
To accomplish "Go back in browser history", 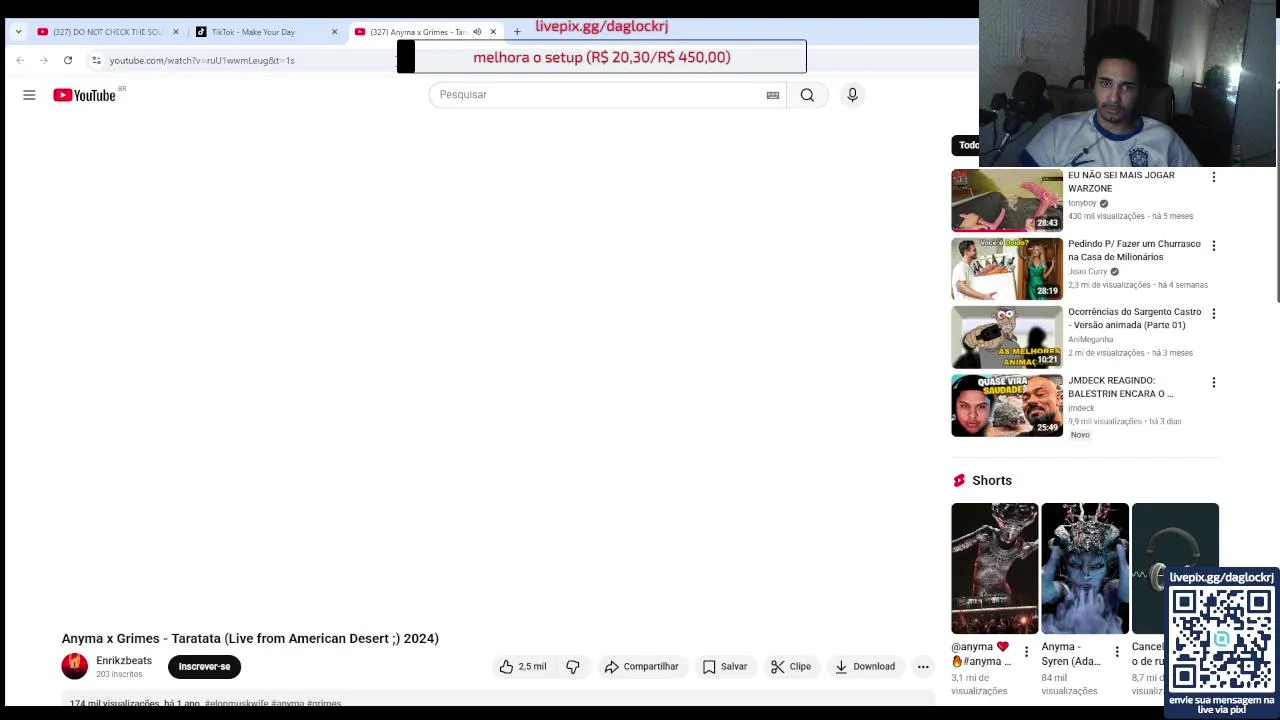I will coord(20,60).
